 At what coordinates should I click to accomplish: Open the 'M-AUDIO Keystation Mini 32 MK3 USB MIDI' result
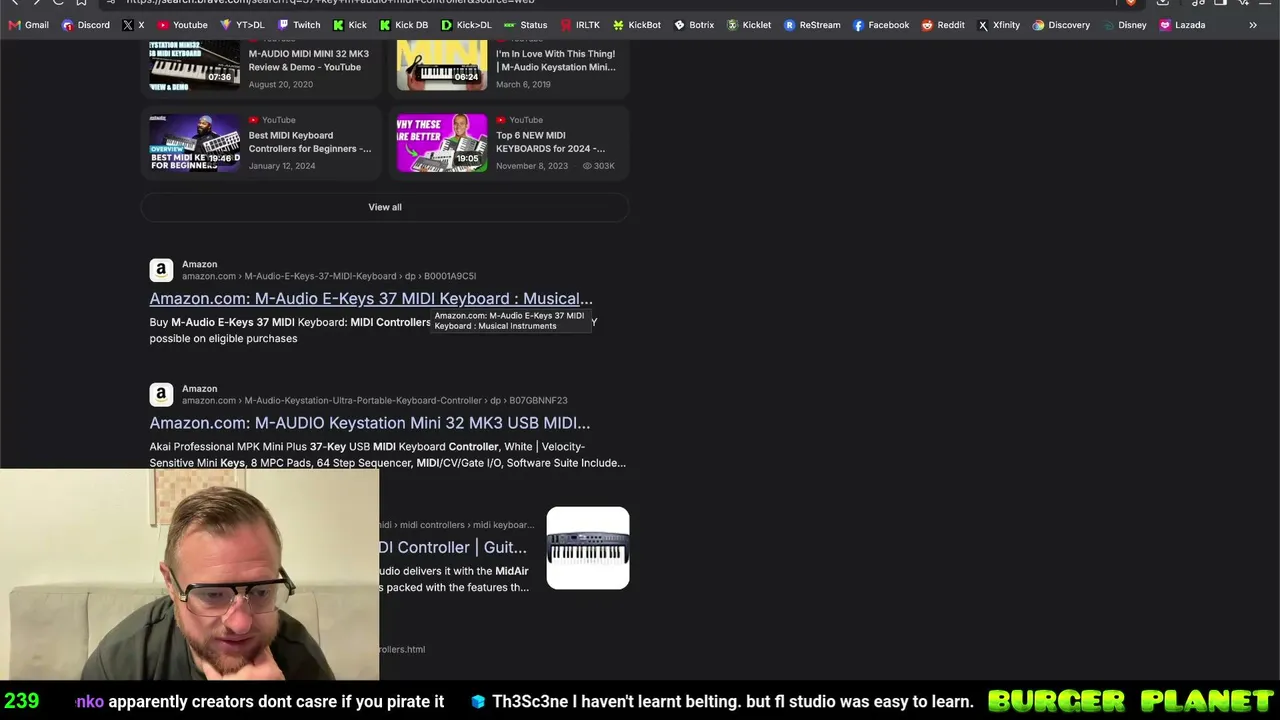point(370,423)
